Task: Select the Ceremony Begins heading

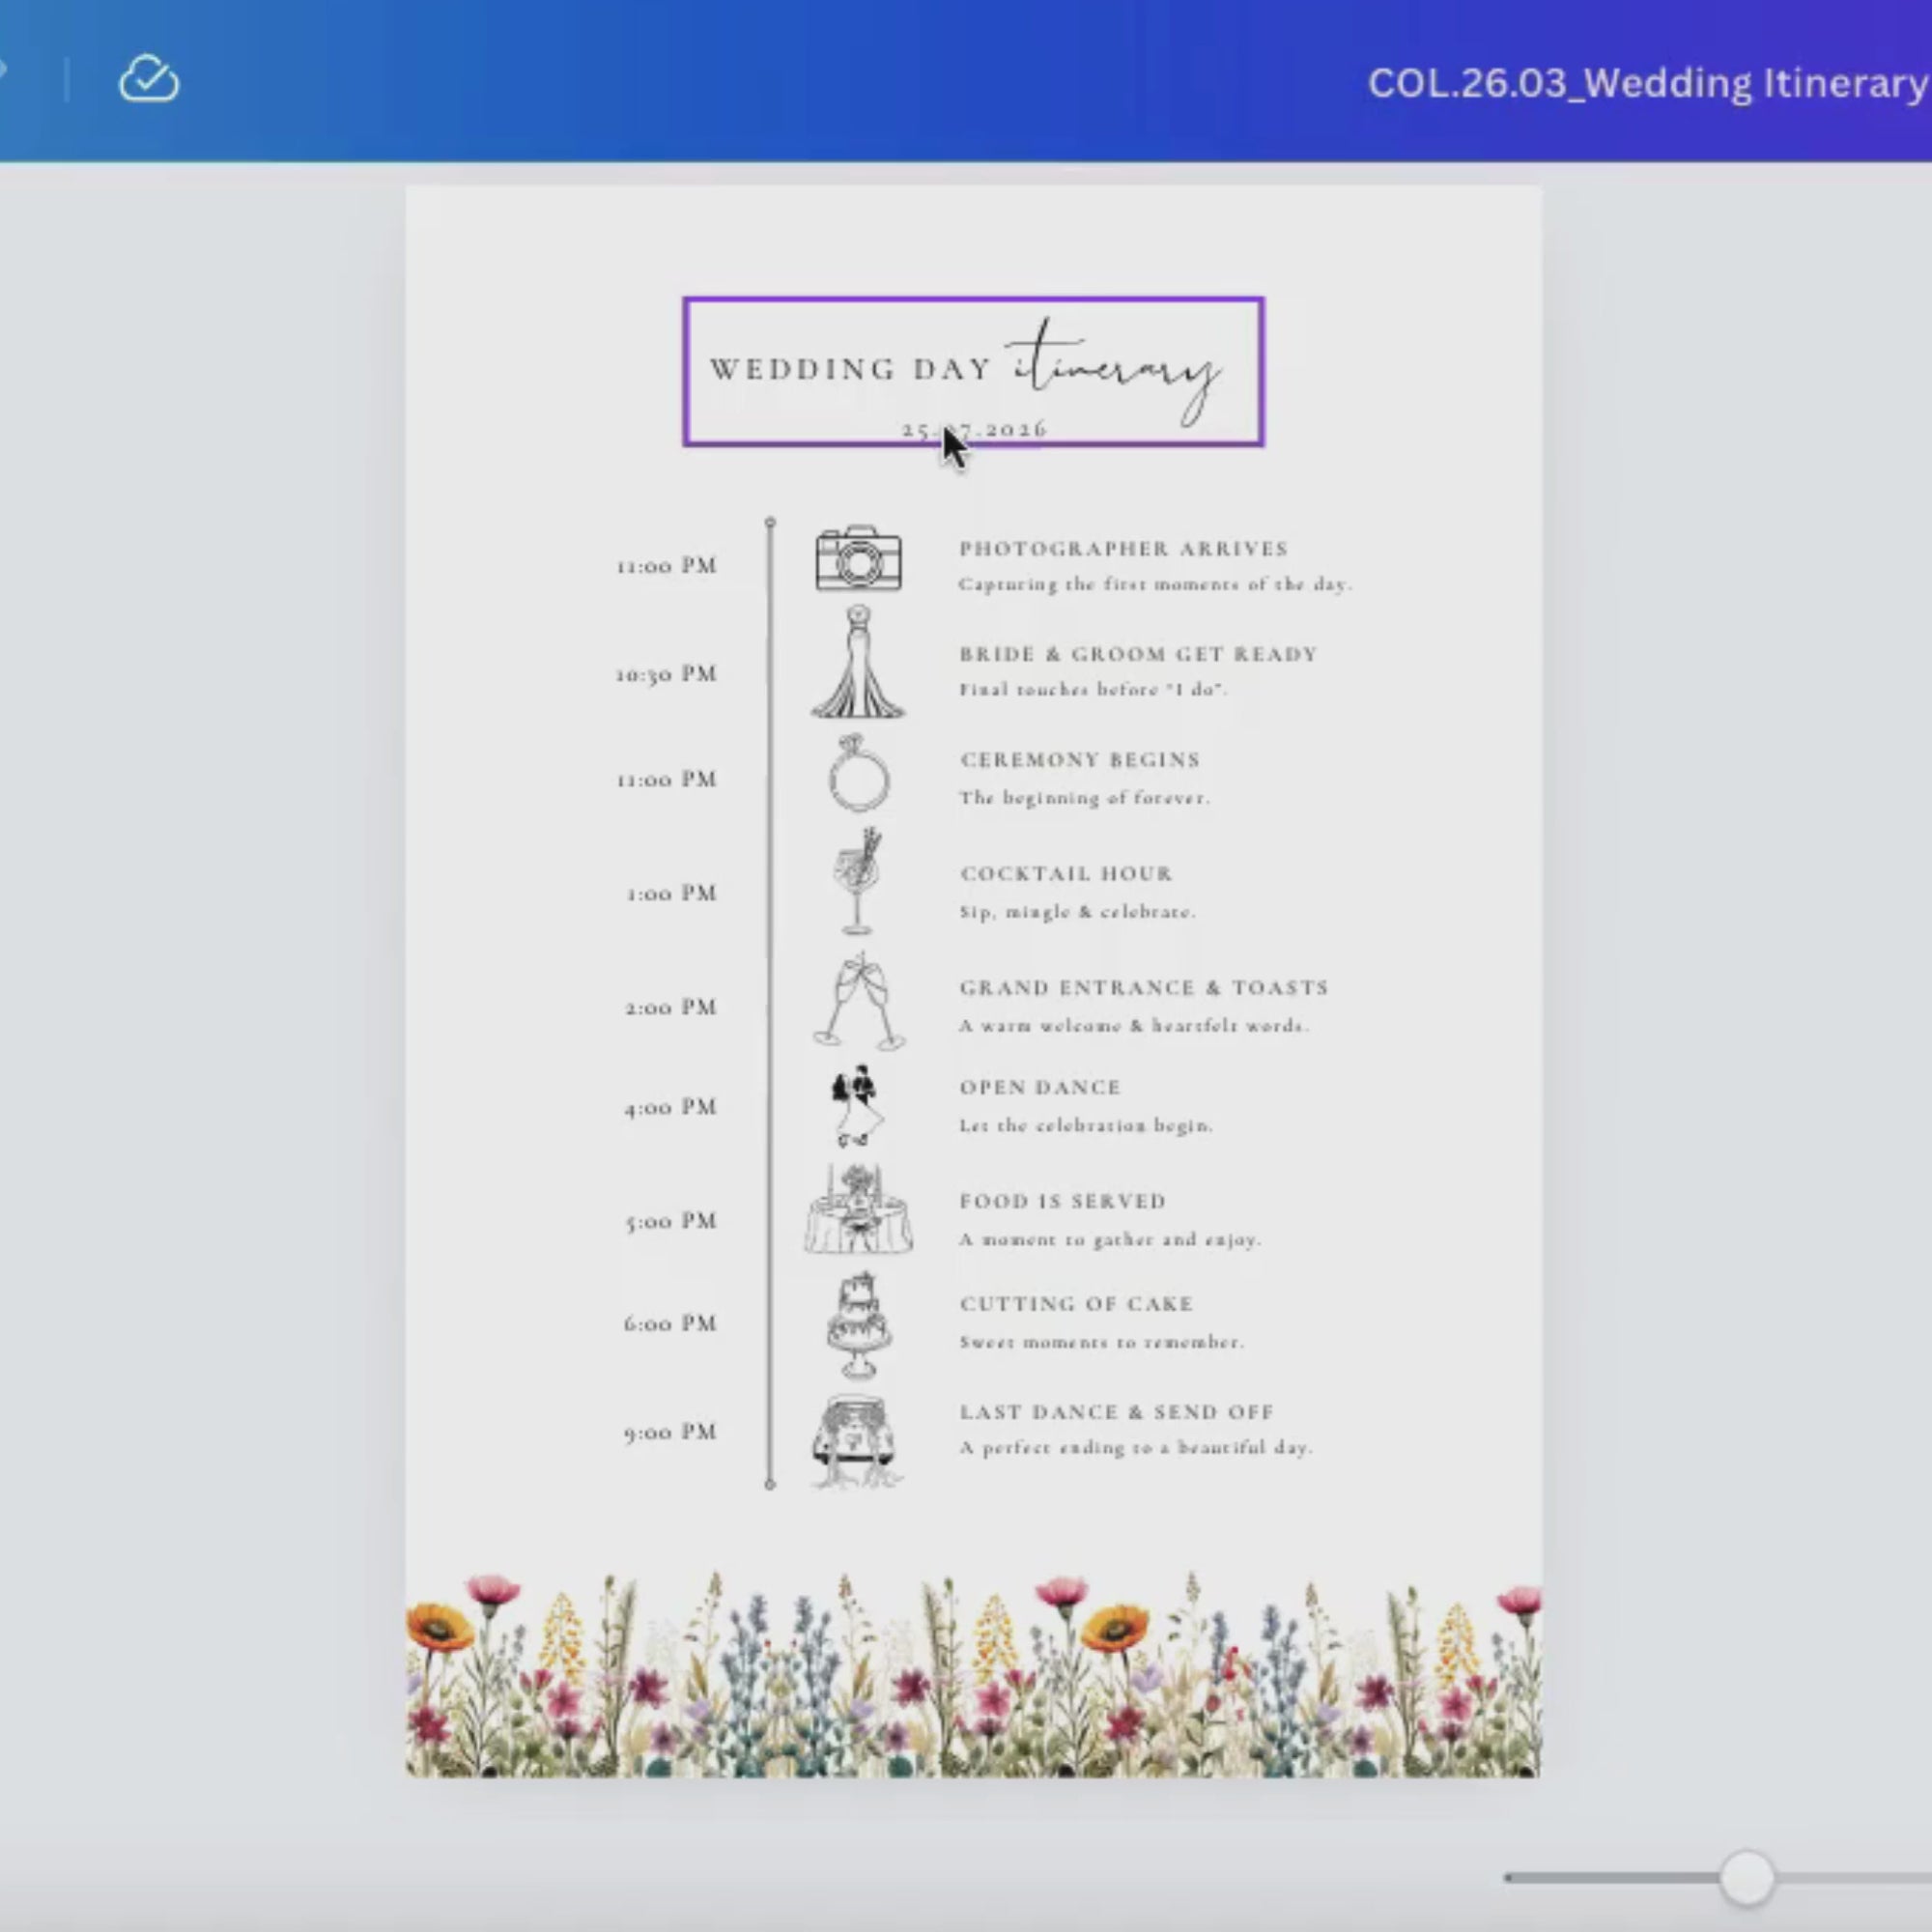Action: coord(1080,759)
